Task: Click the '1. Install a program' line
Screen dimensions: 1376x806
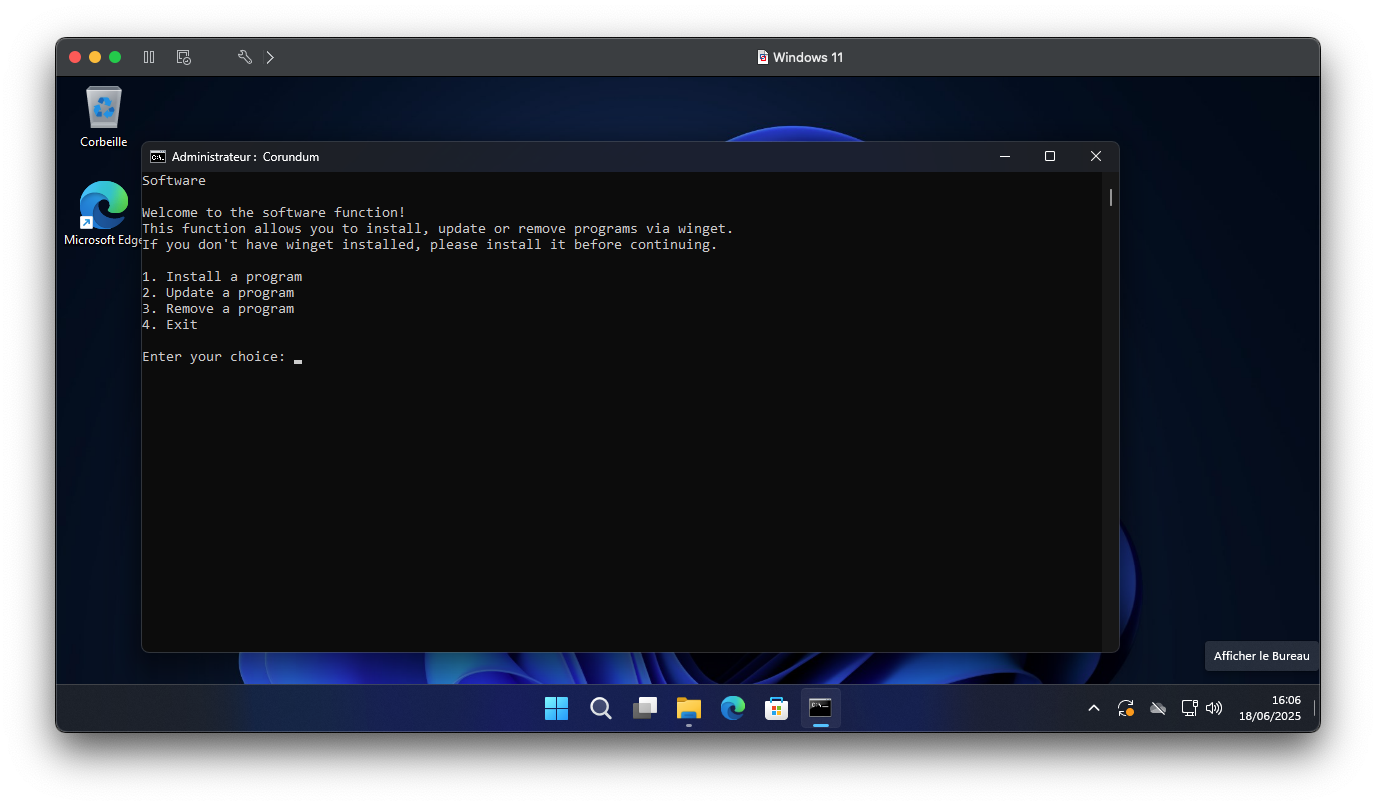Action: point(222,277)
